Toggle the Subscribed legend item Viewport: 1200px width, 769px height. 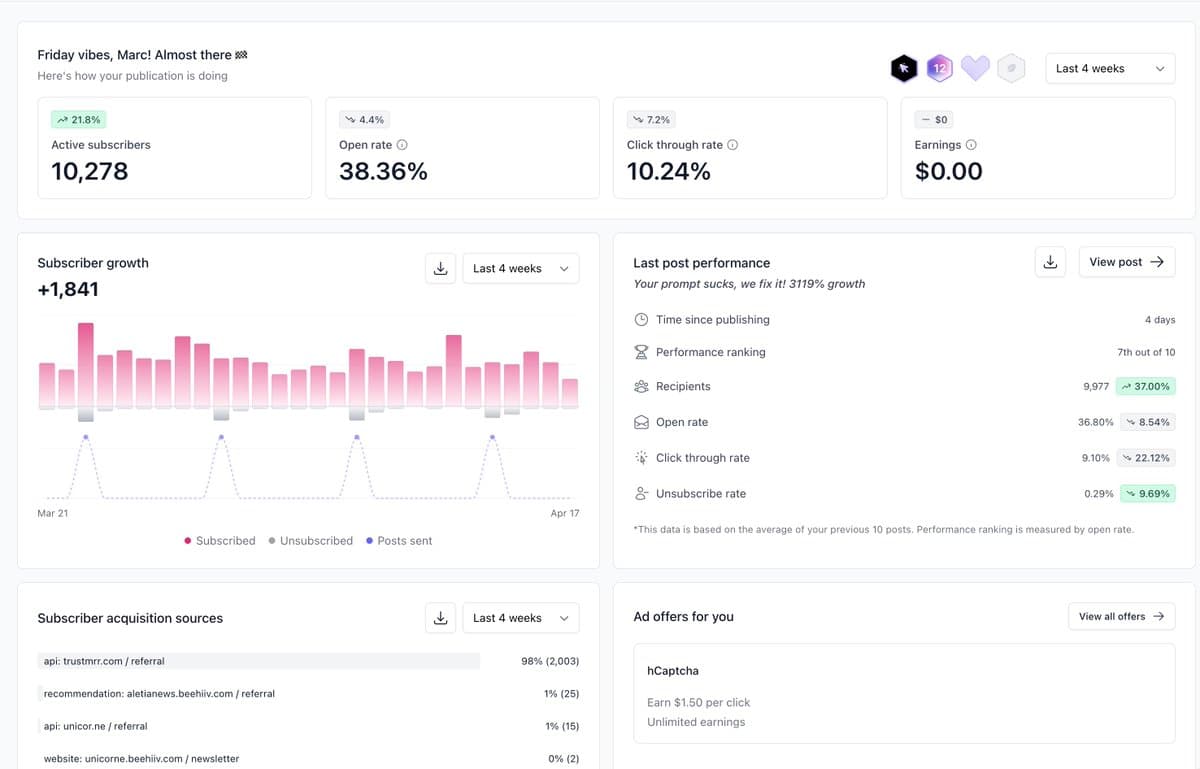click(220, 540)
